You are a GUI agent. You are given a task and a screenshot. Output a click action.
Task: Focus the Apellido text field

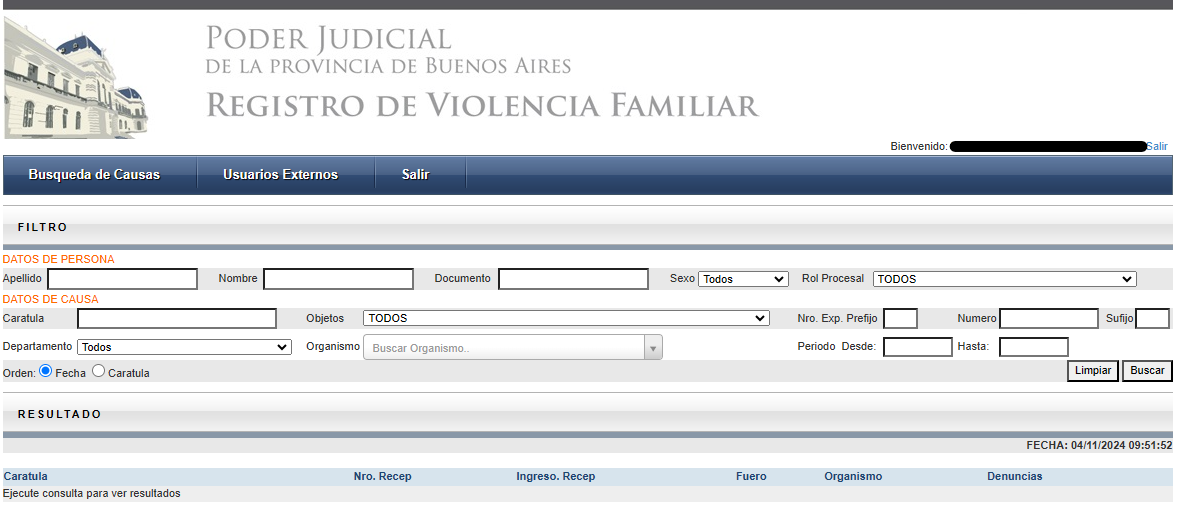[x=122, y=279]
